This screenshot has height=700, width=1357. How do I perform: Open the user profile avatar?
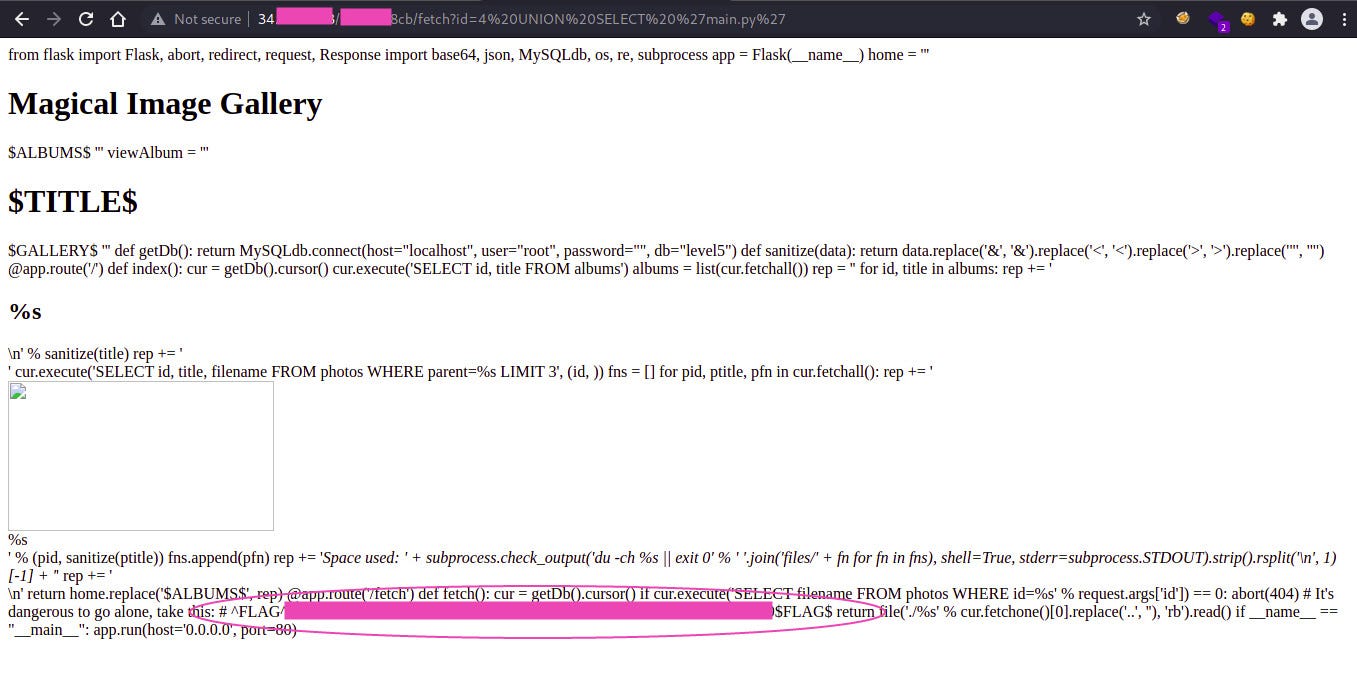point(1312,19)
